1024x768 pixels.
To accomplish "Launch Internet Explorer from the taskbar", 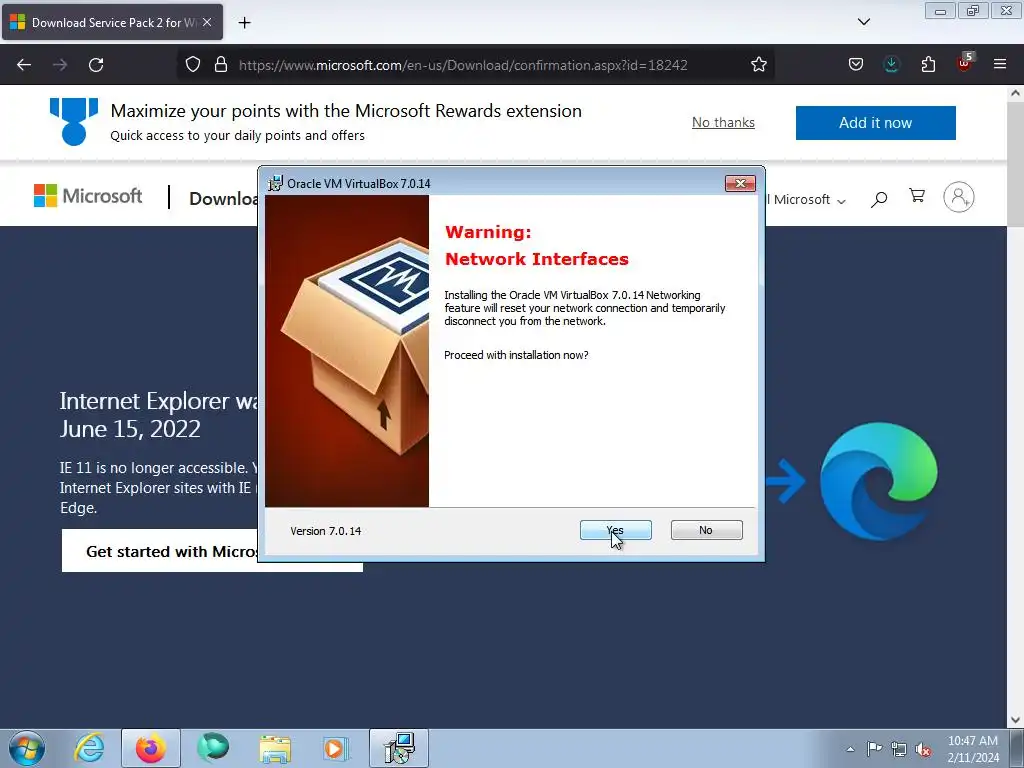I will click(90, 748).
